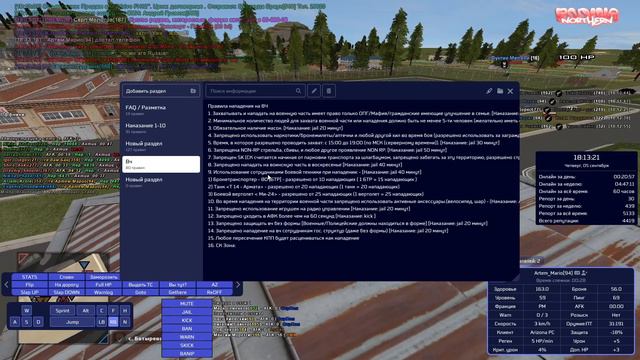Click the right arrow of the admin buttons panel
The width and height of the screenshot is (640, 360).
pos(238,284)
